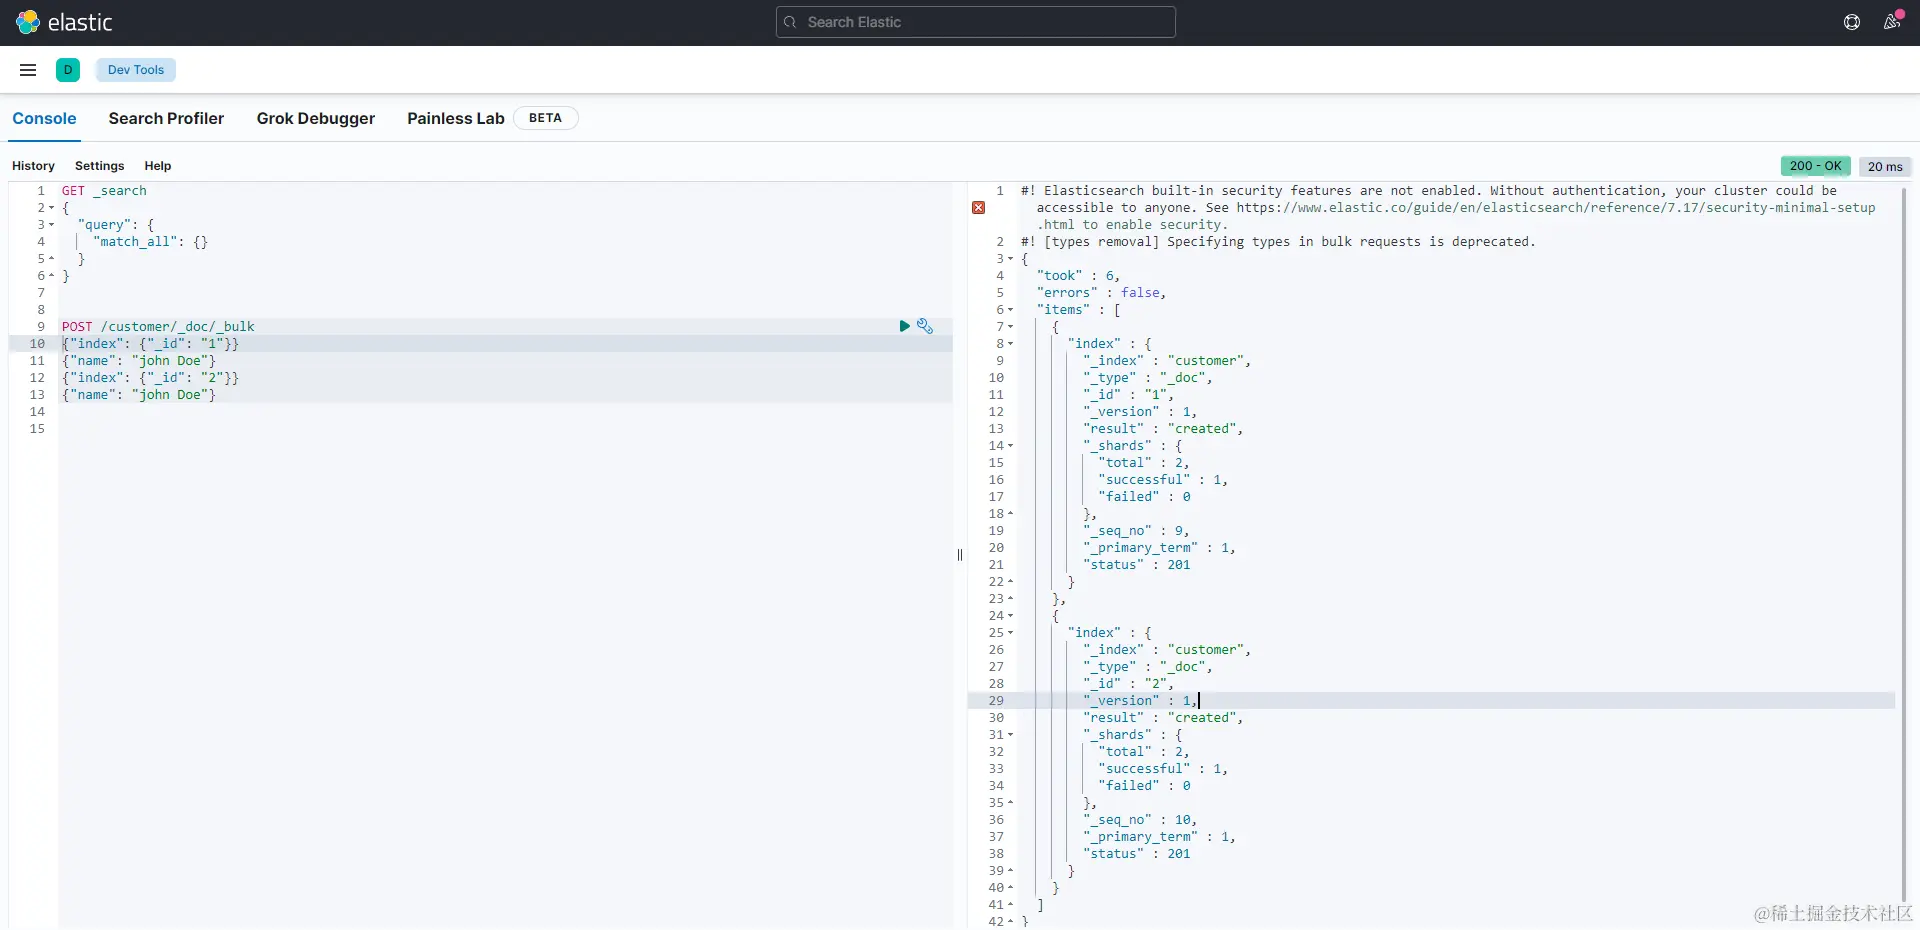Select the "POST /customer/_doc/_bulk" line

pyautogui.click(x=158, y=327)
